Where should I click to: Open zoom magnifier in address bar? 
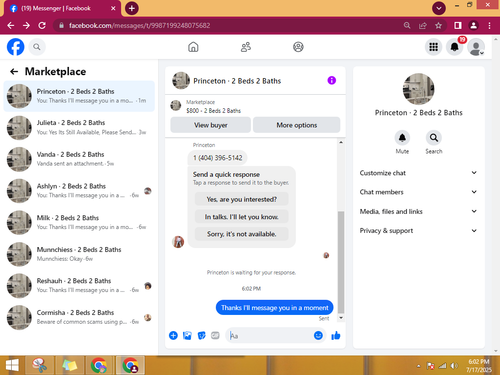(x=407, y=25)
